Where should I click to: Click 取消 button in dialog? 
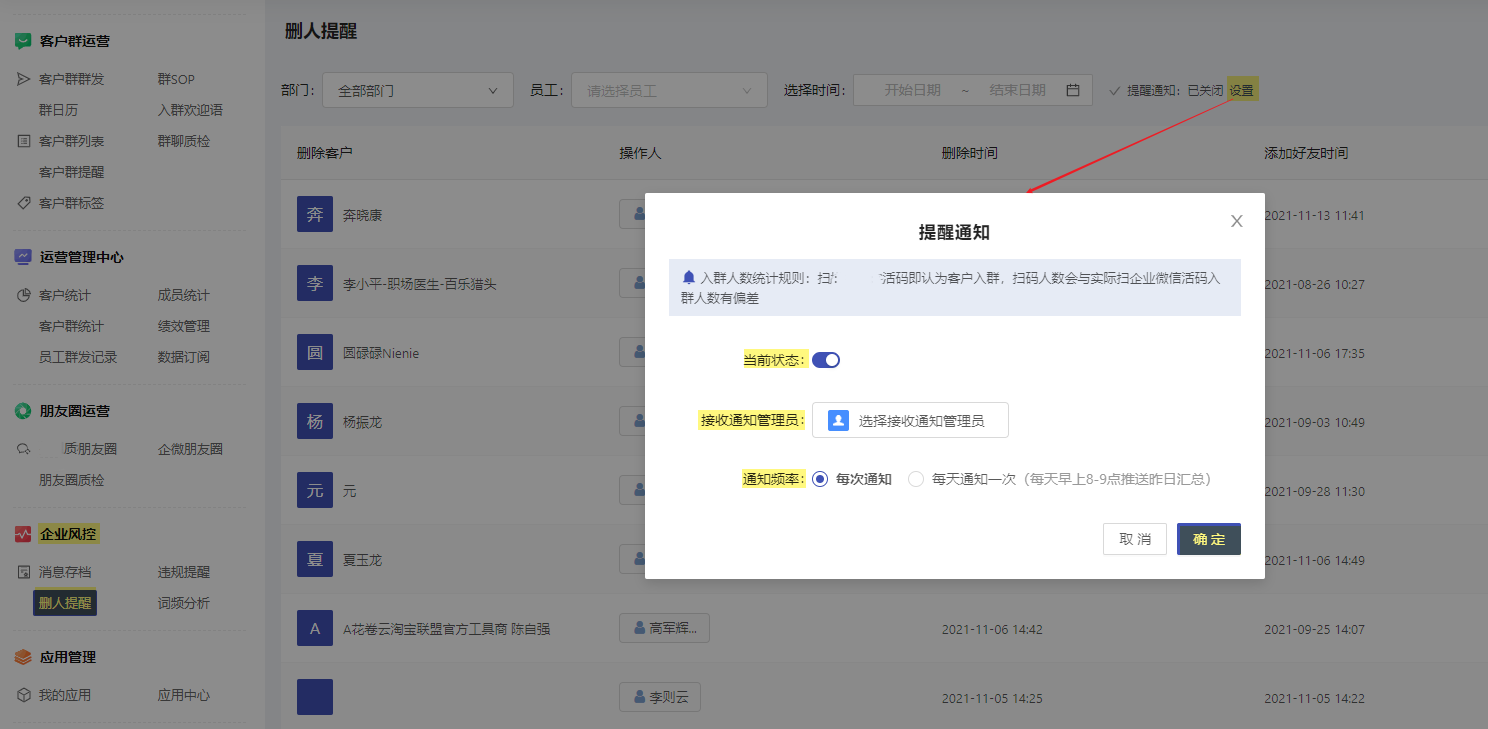[x=1135, y=539]
